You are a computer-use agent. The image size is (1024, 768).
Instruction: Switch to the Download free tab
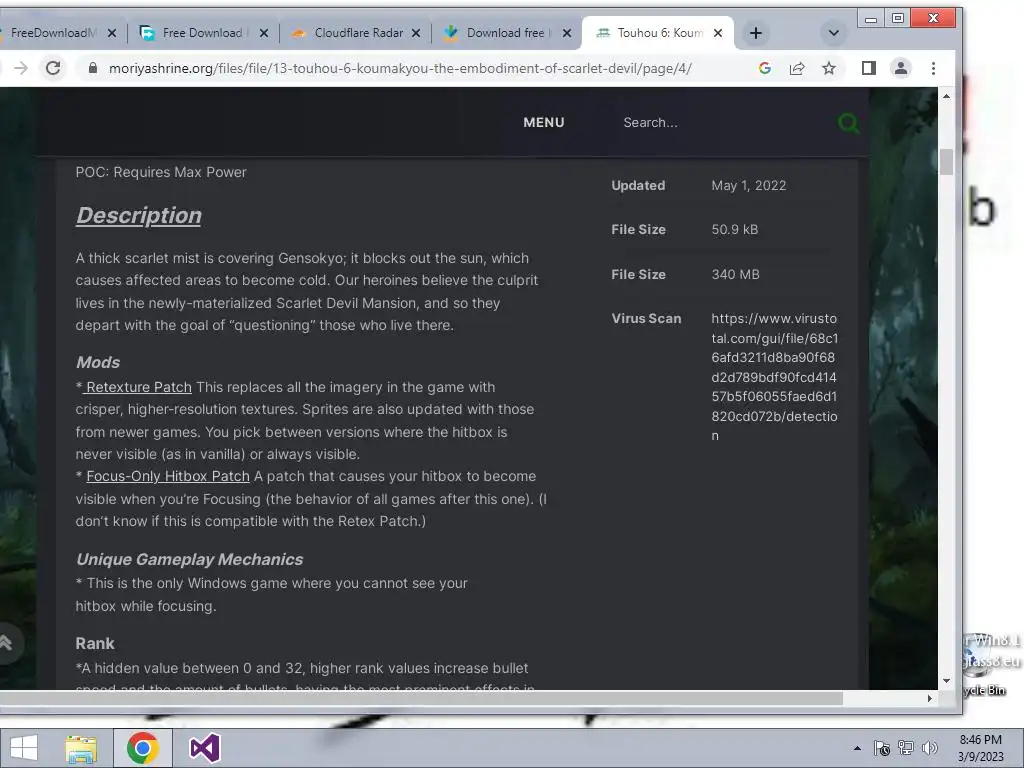click(507, 33)
